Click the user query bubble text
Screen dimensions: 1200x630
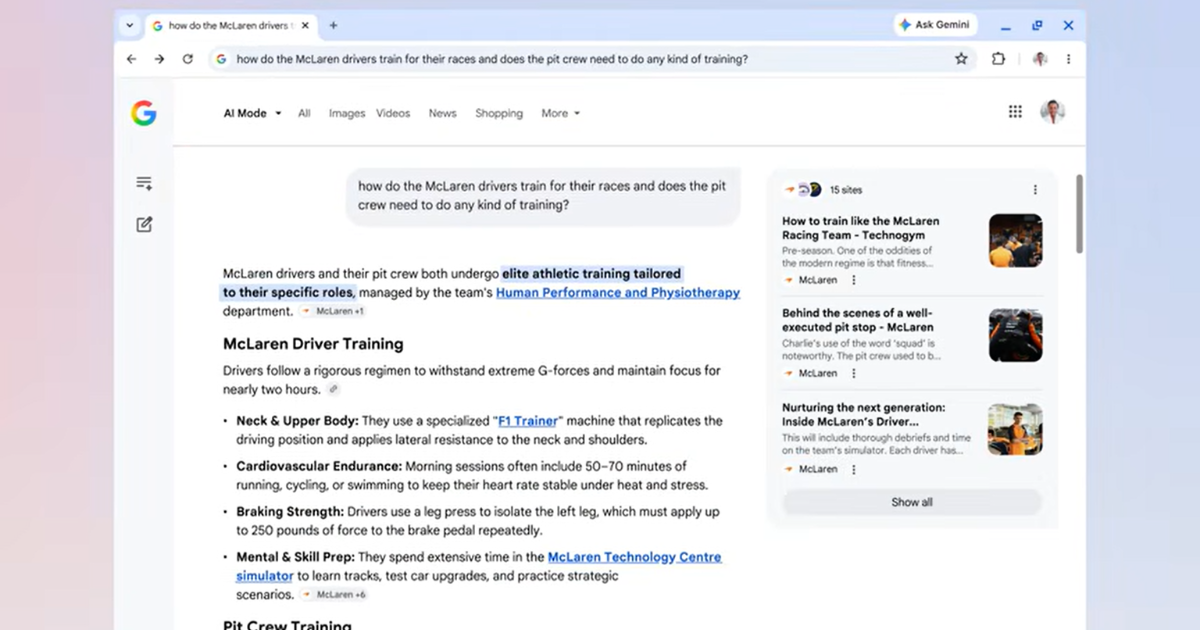pyautogui.click(x=543, y=196)
